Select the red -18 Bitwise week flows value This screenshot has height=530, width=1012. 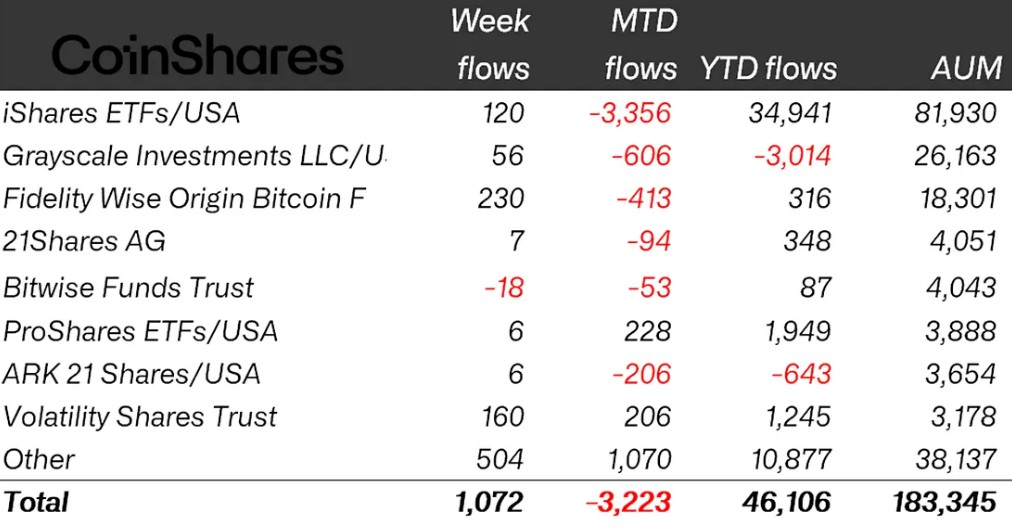coord(504,287)
